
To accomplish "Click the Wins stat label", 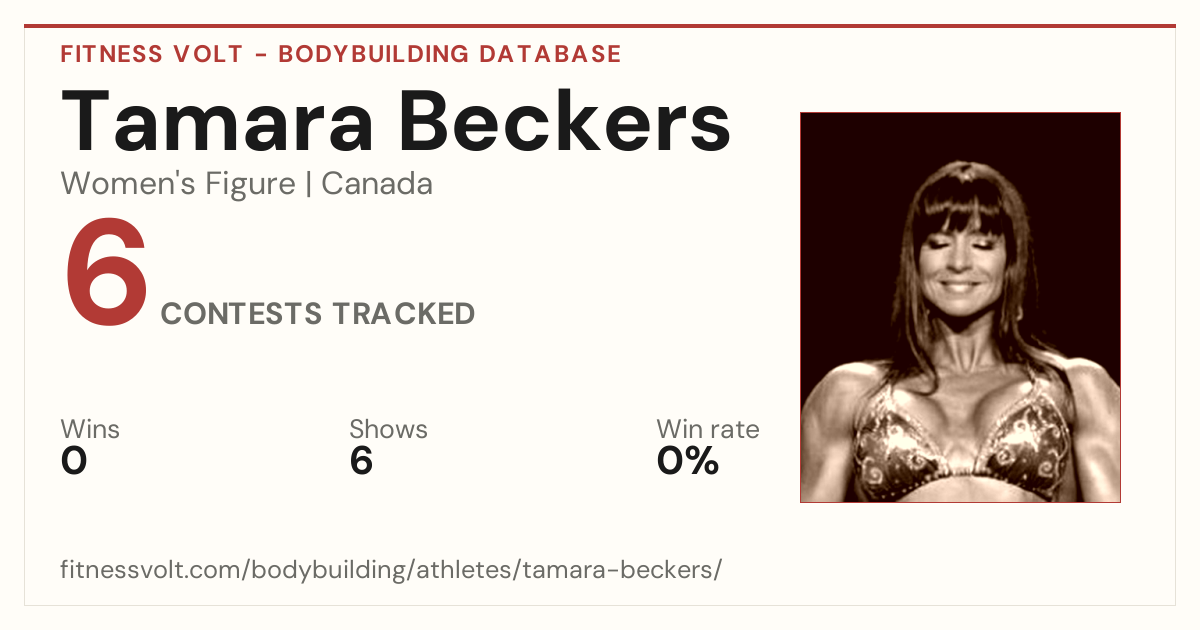I will pyautogui.click(x=90, y=430).
